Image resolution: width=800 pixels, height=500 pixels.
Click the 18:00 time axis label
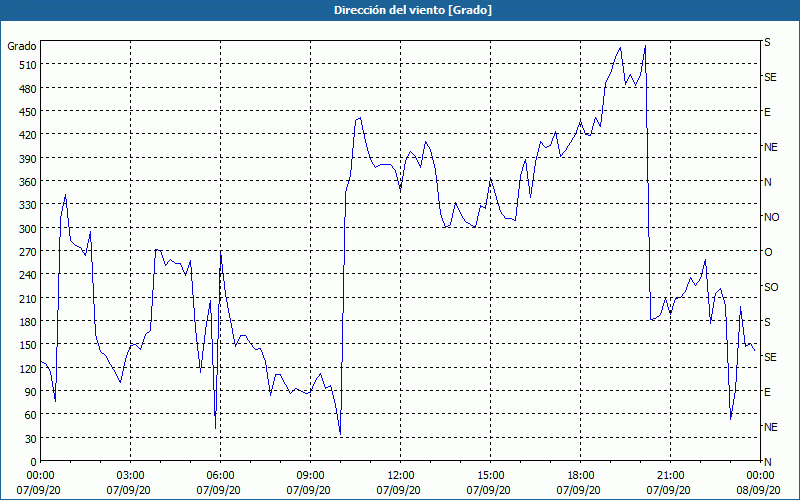click(581, 476)
